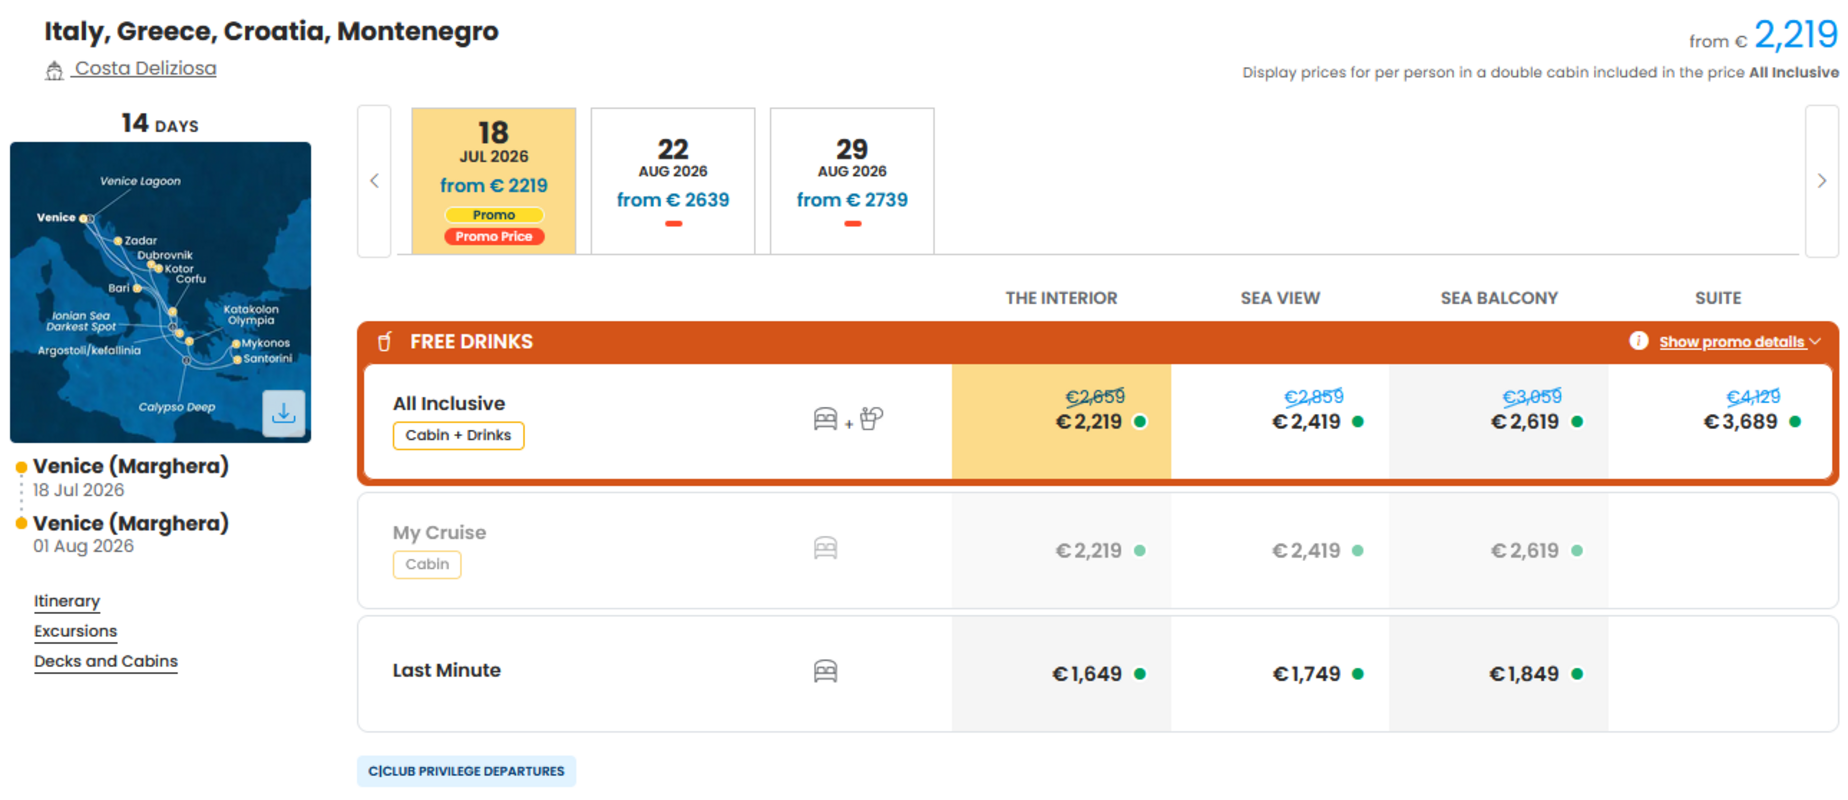Click the Last Minute cabin bed icon
Image resolution: width=1848 pixels, height=800 pixels.
click(825, 671)
